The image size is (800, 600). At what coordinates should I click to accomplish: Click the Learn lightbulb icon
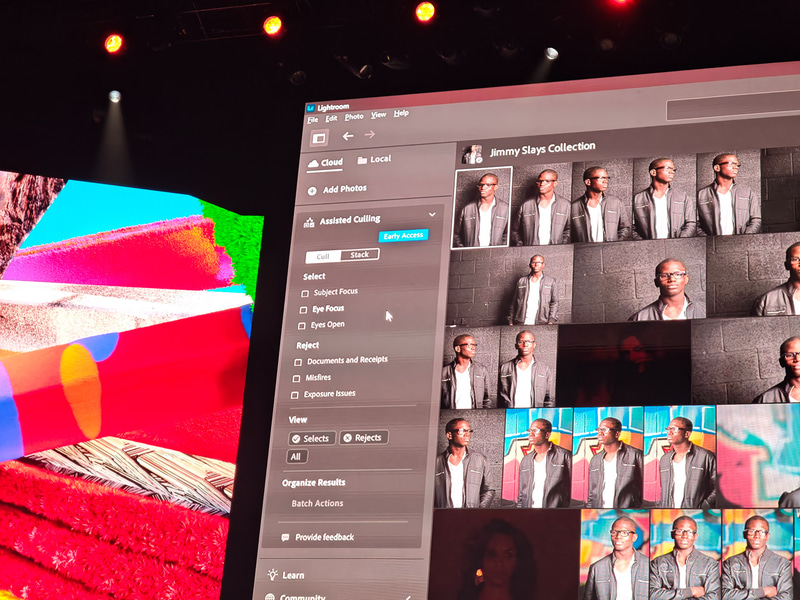273,574
